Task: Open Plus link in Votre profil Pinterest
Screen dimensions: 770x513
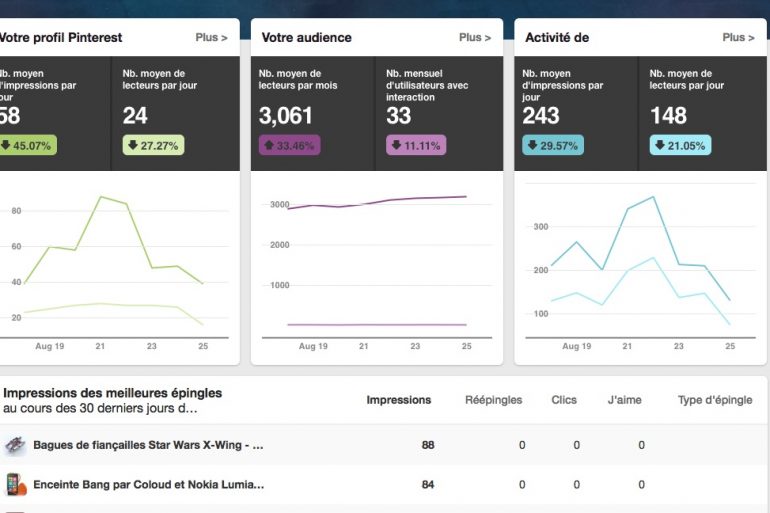Action: [x=210, y=38]
